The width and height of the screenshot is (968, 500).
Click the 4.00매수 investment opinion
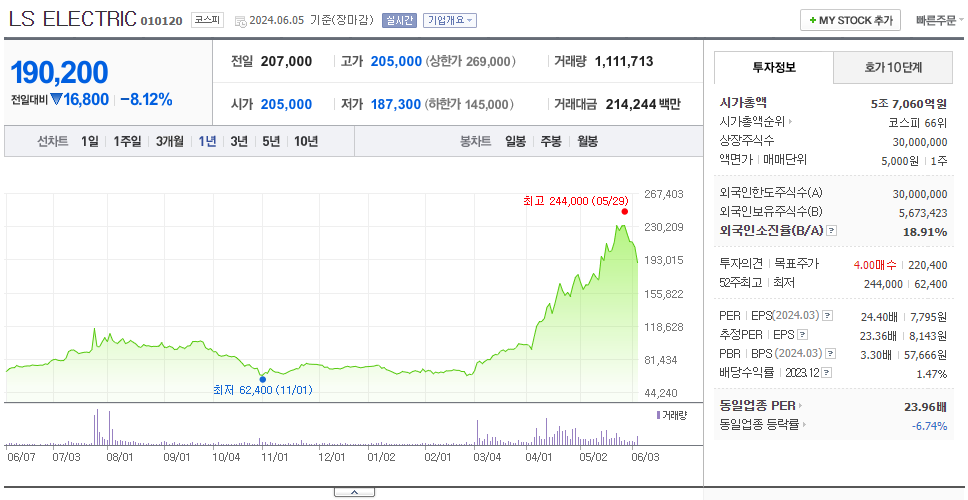[875, 265]
